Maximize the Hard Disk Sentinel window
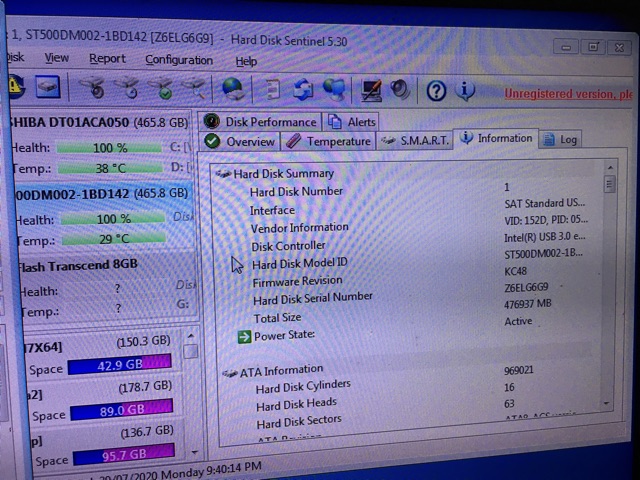 coord(593,47)
